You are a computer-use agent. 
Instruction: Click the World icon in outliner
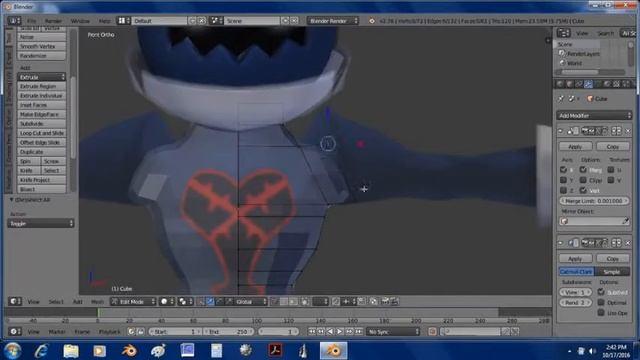[562, 63]
